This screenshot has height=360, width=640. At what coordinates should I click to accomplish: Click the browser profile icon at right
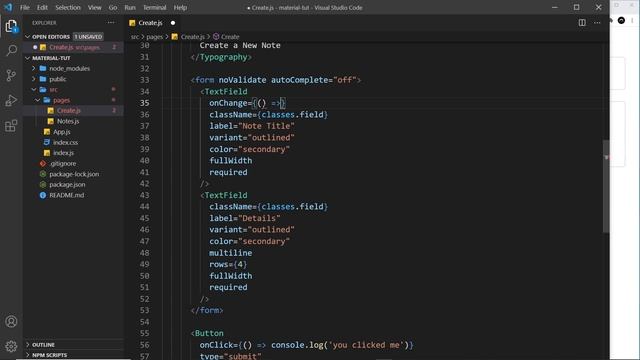(x=621, y=20)
